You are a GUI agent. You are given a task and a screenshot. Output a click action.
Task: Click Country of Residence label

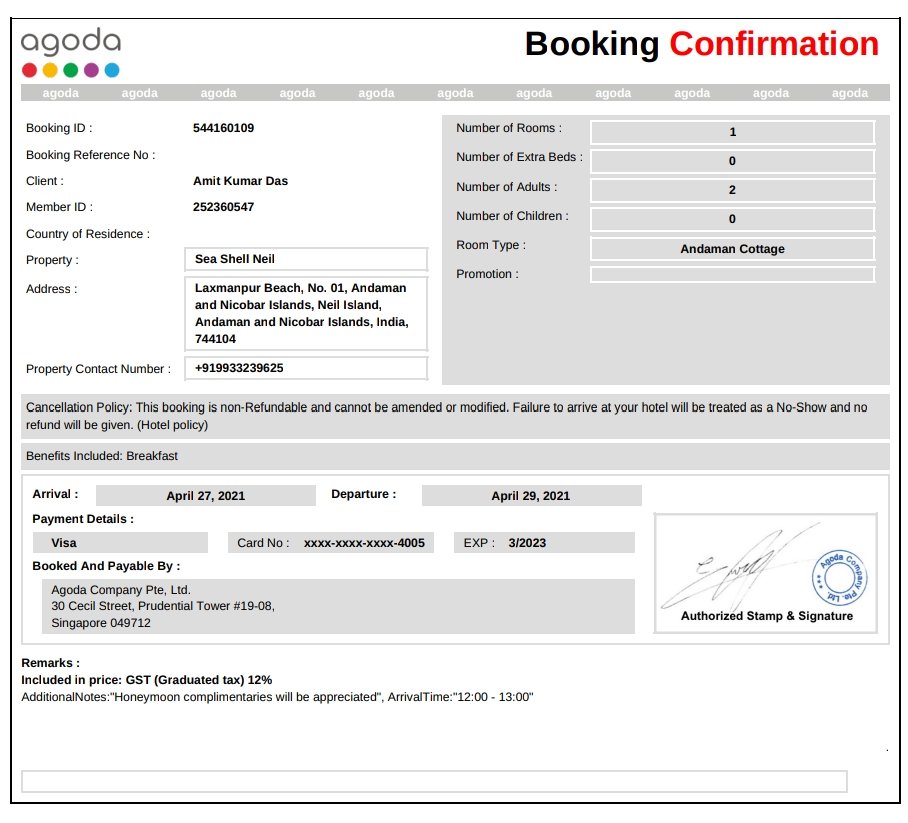click(87, 233)
